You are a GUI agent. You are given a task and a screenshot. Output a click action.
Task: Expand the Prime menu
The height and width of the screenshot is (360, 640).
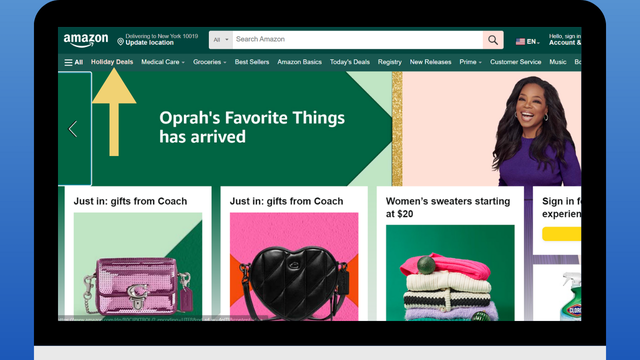470,62
